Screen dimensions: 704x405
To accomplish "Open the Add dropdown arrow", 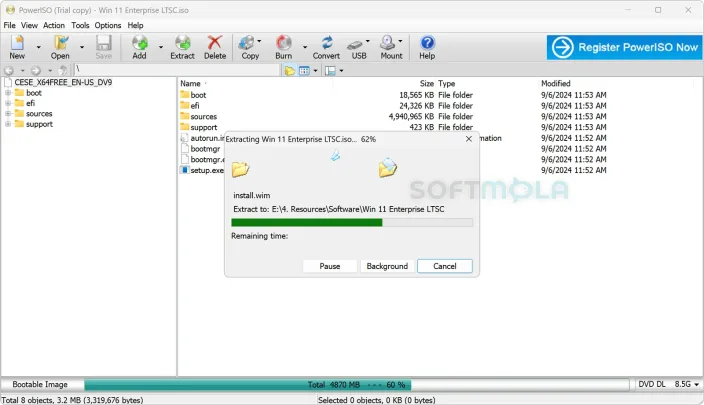I will point(161,47).
